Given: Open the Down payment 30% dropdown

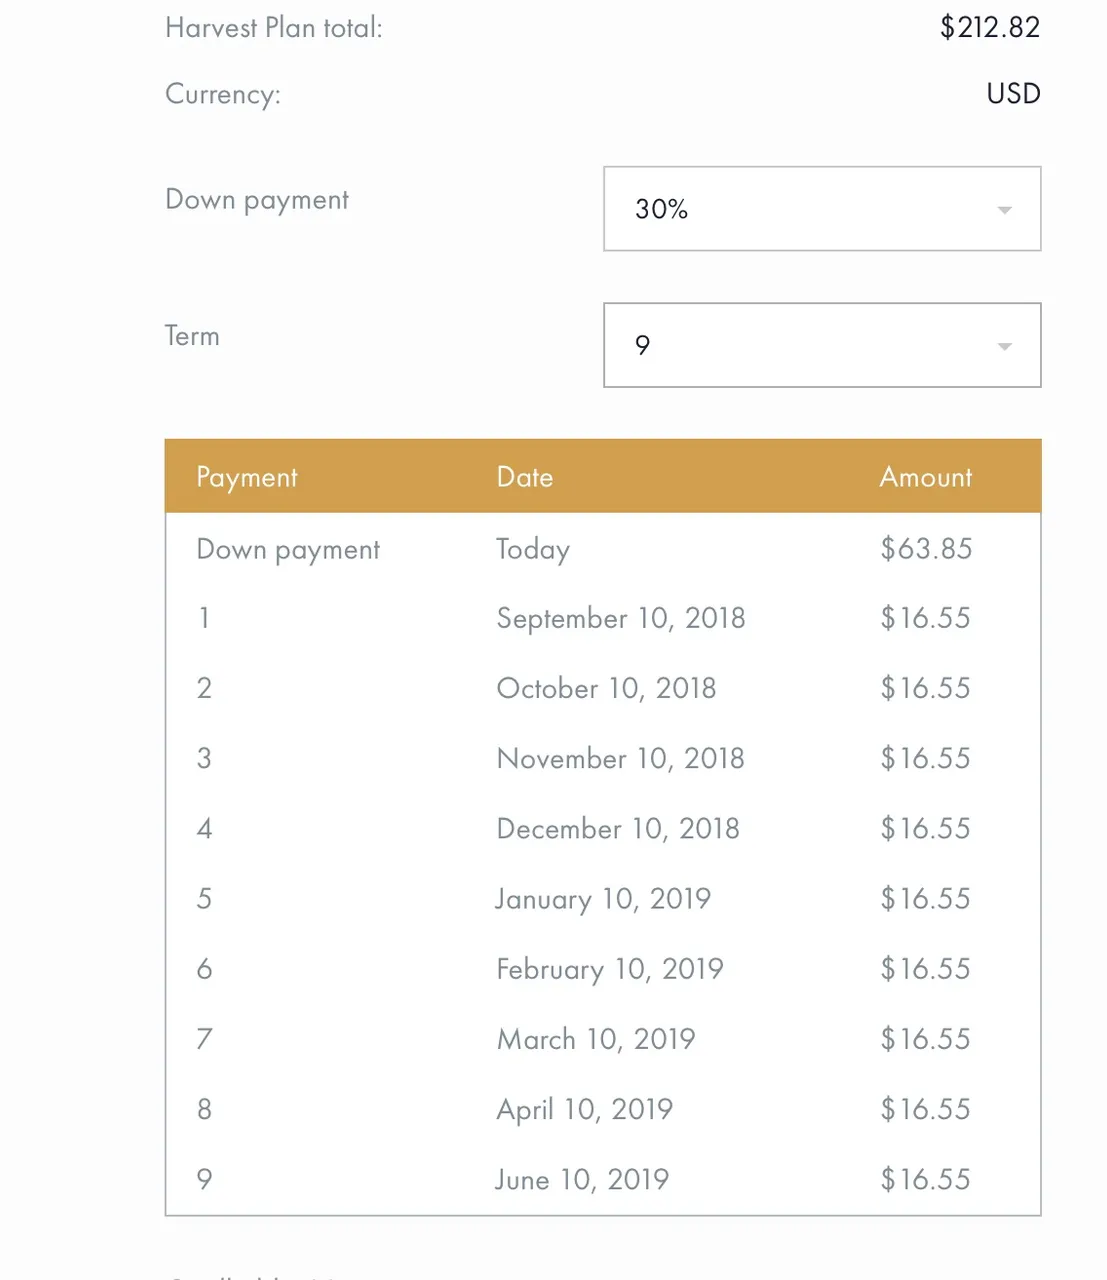Looking at the screenshot, I should (822, 209).
